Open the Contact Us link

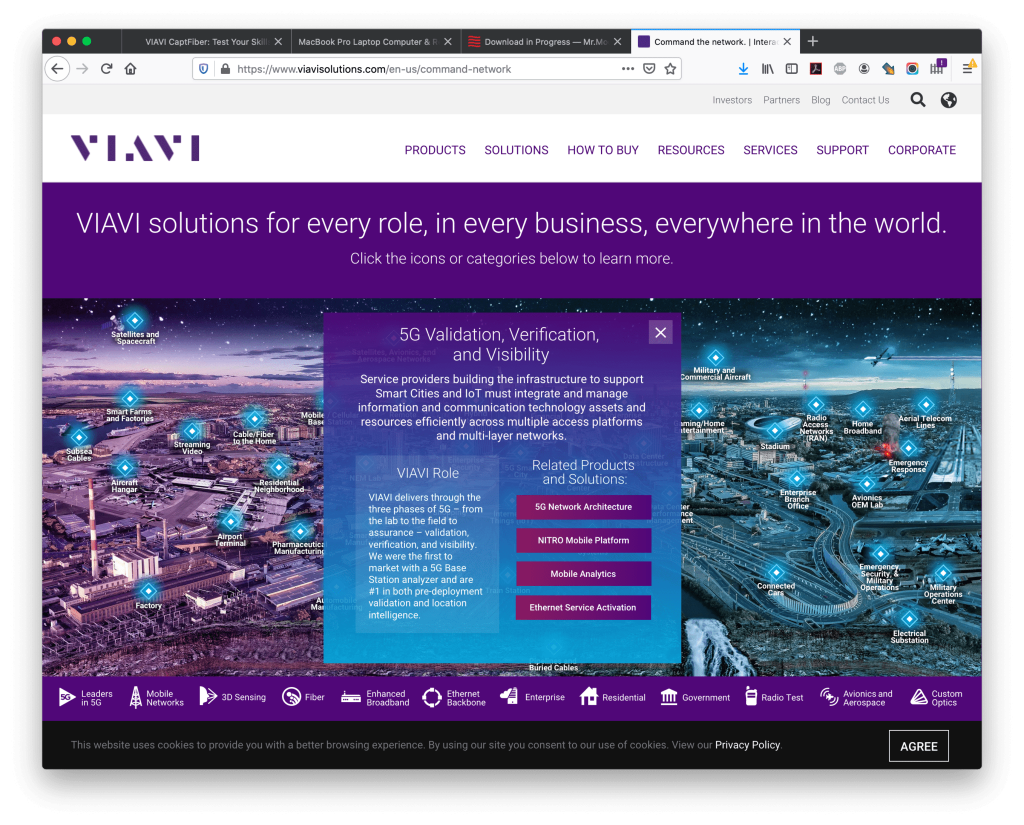pos(865,100)
